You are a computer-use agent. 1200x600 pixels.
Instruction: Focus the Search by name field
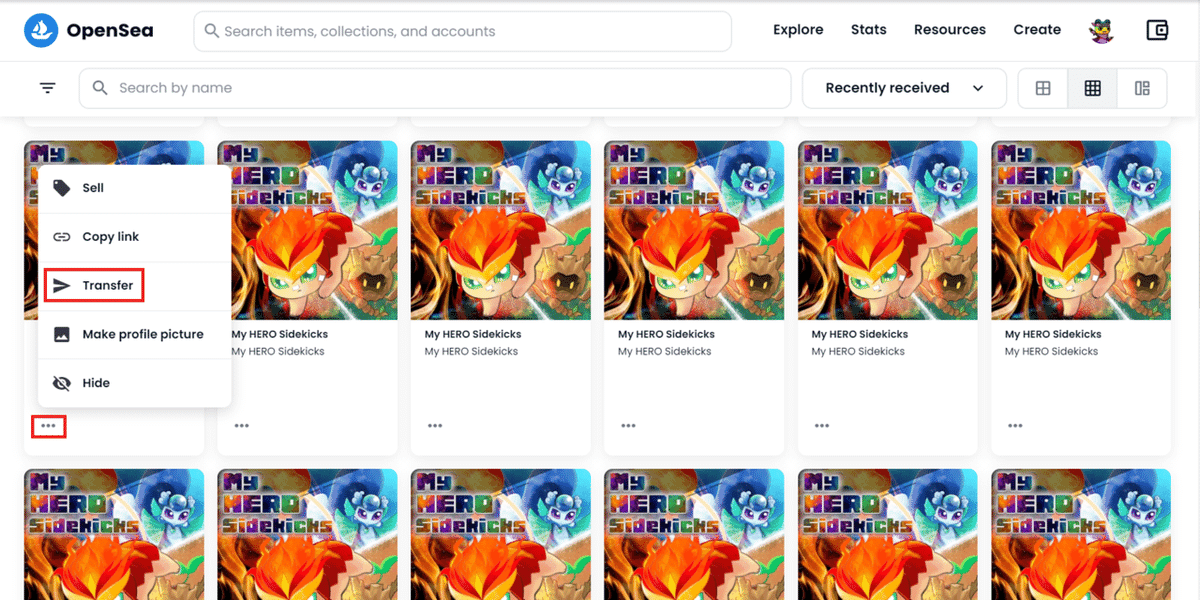point(435,88)
